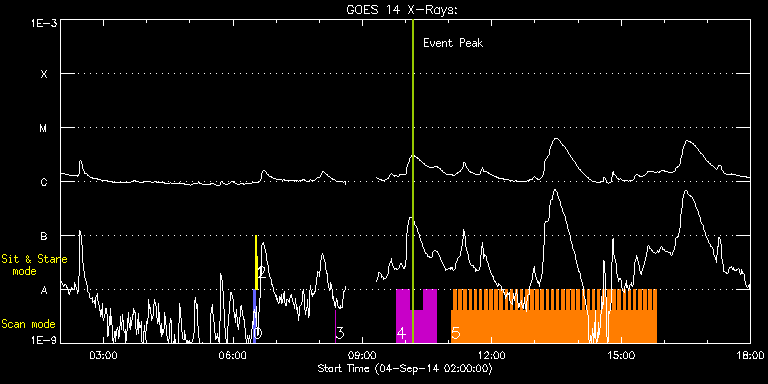
Task: Click the 15:00 time tick label
Action: (x=621, y=356)
